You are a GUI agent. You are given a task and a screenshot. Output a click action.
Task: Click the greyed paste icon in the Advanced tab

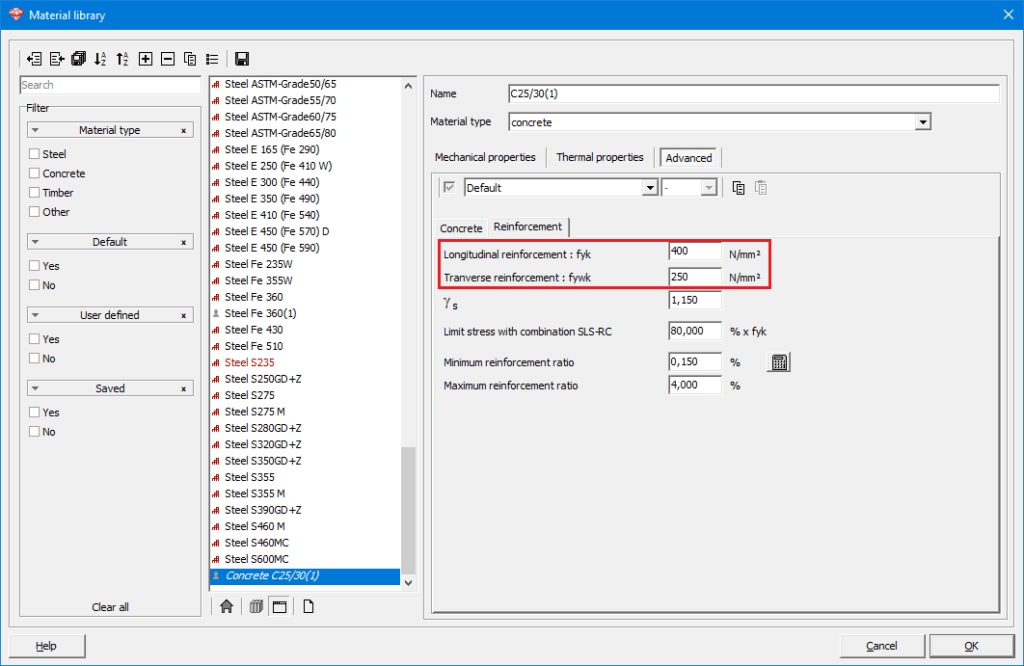761,188
